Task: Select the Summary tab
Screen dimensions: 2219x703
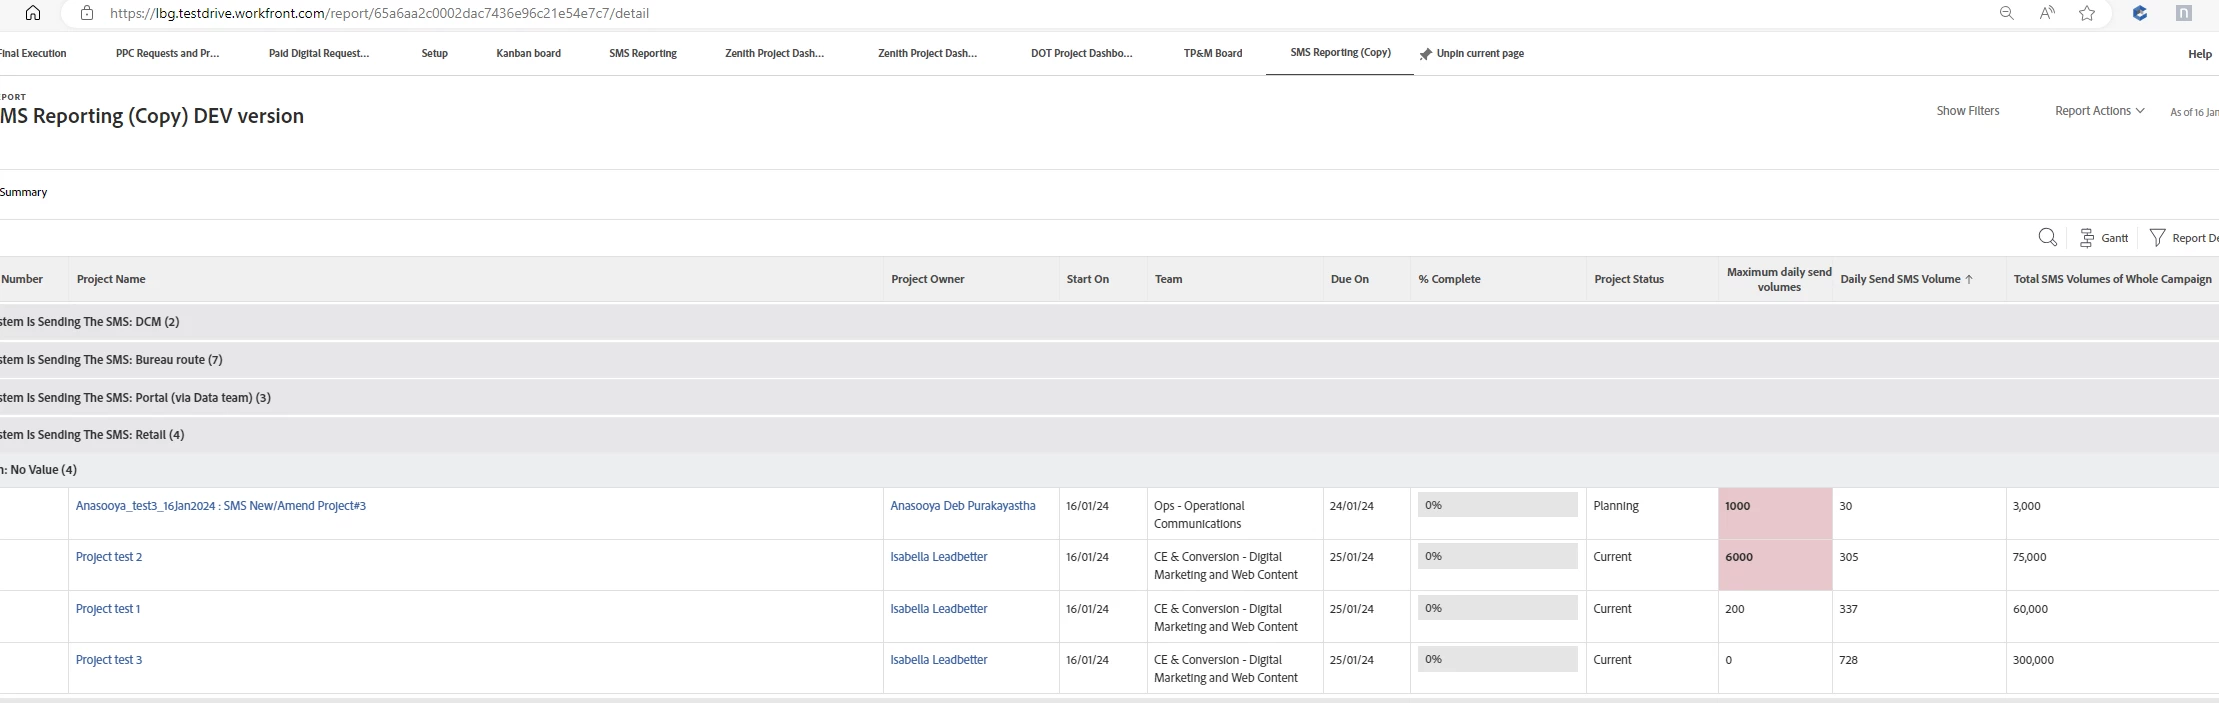Action: coord(23,192)
